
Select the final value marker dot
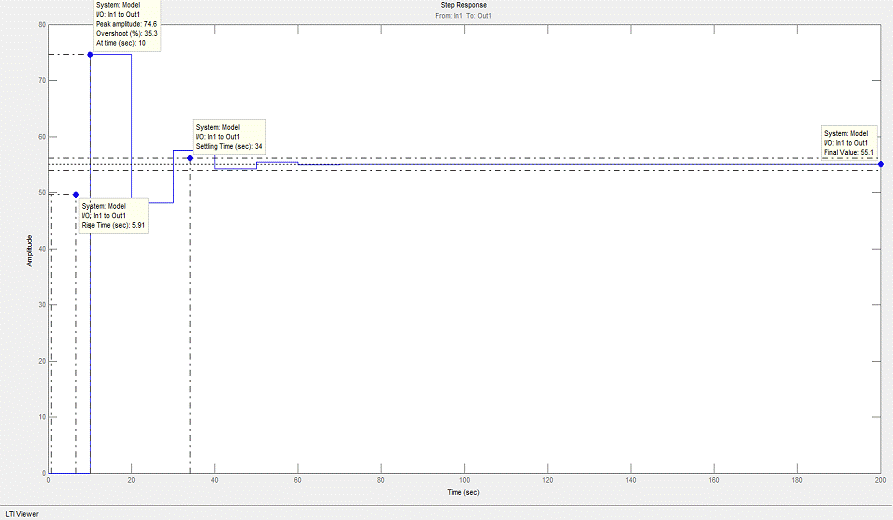click(880, 164)
